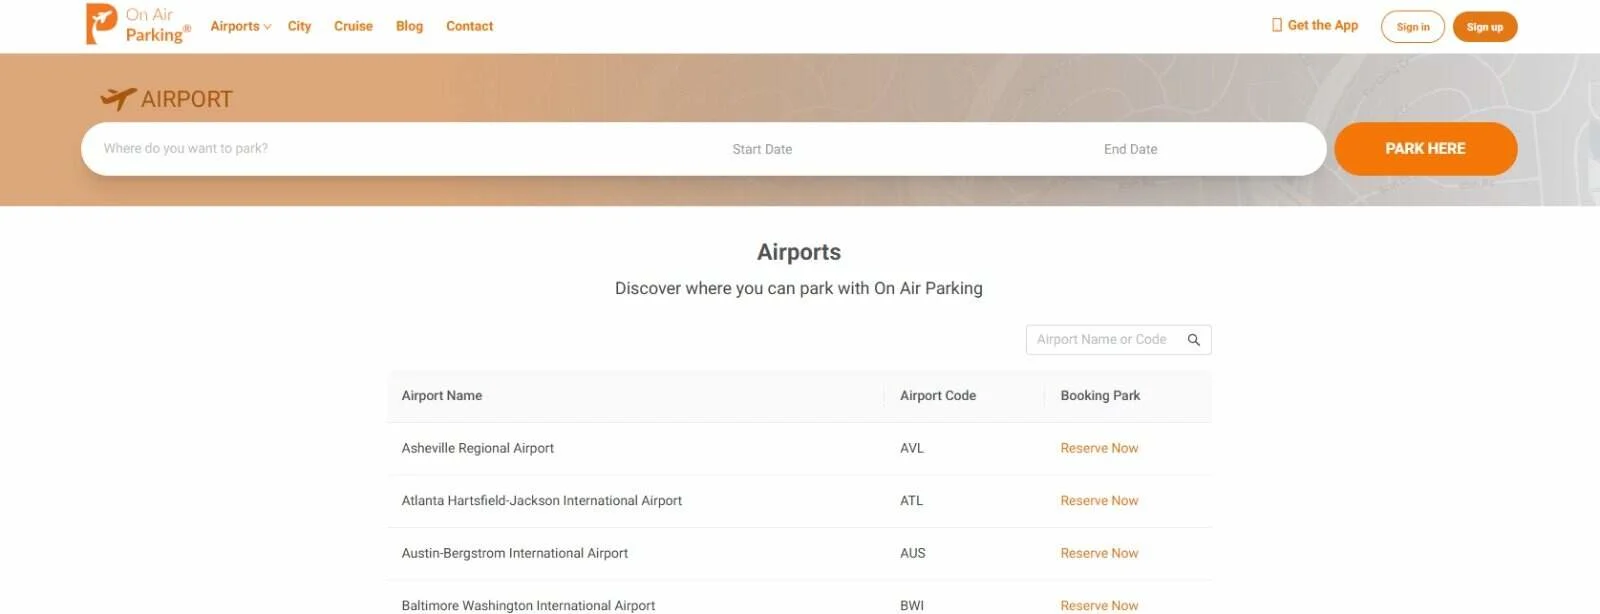Open the Blog page
This screenshot has height=614, width=1600.
point(409,26)
